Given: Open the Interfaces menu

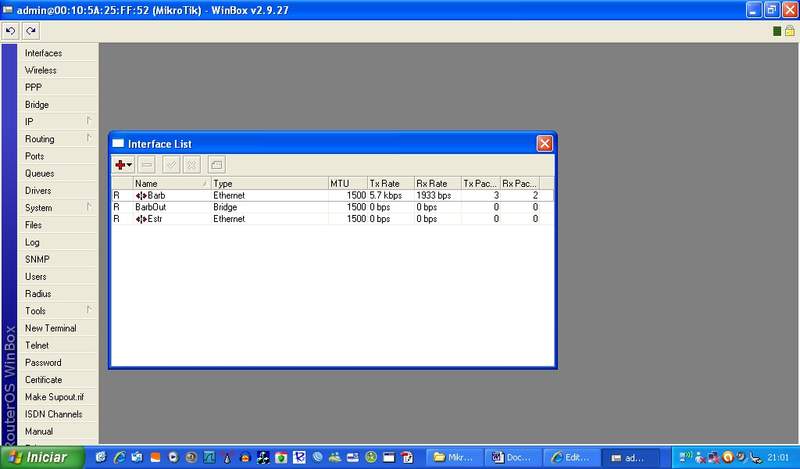Looking at the screenshot, I should [43, 53].
